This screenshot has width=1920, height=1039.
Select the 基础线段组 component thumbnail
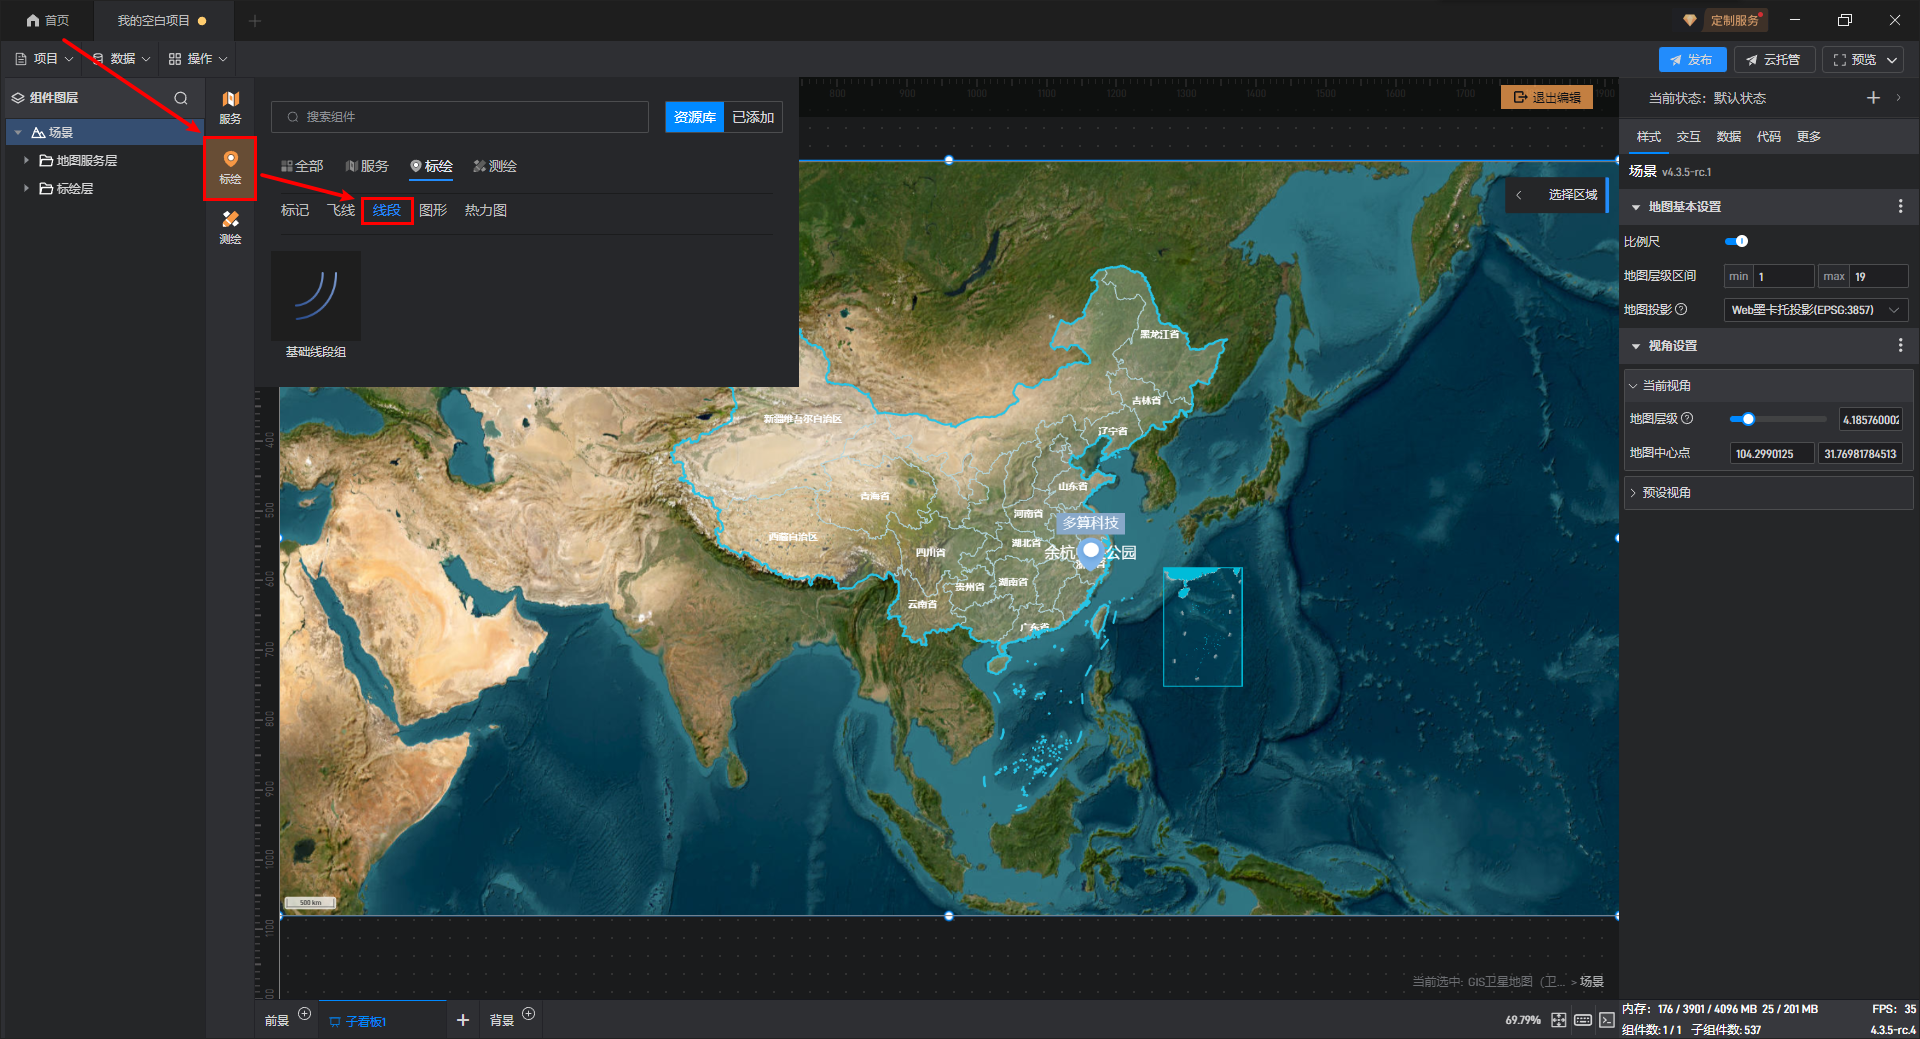pos(316,296)
